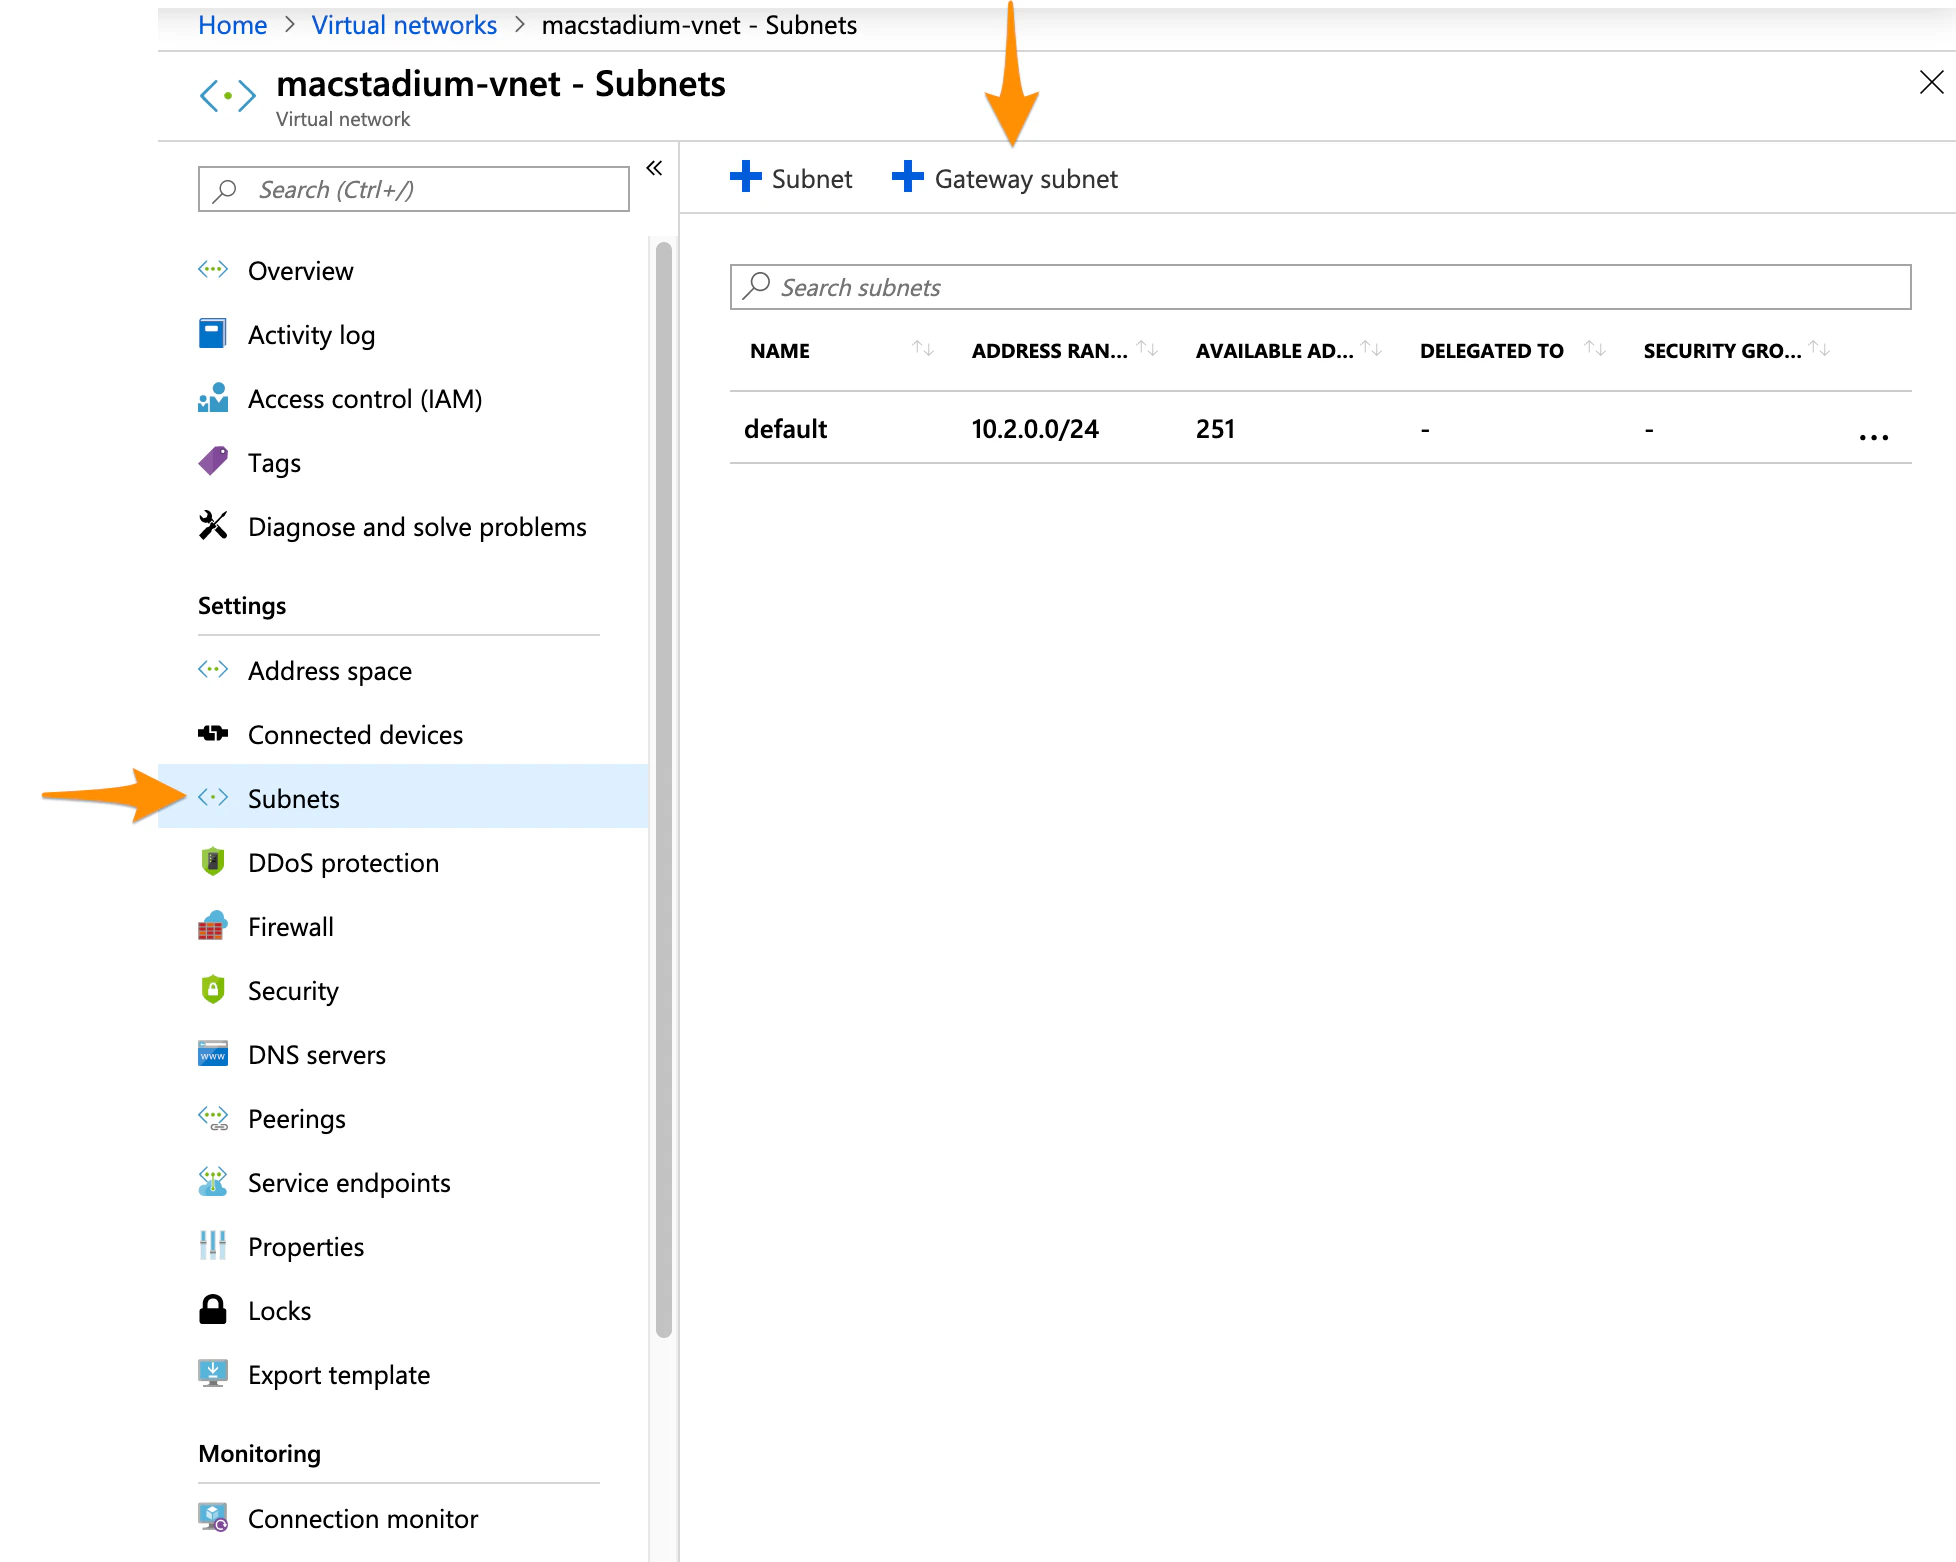Select the Service endpoints icon

click(213, 1182)
